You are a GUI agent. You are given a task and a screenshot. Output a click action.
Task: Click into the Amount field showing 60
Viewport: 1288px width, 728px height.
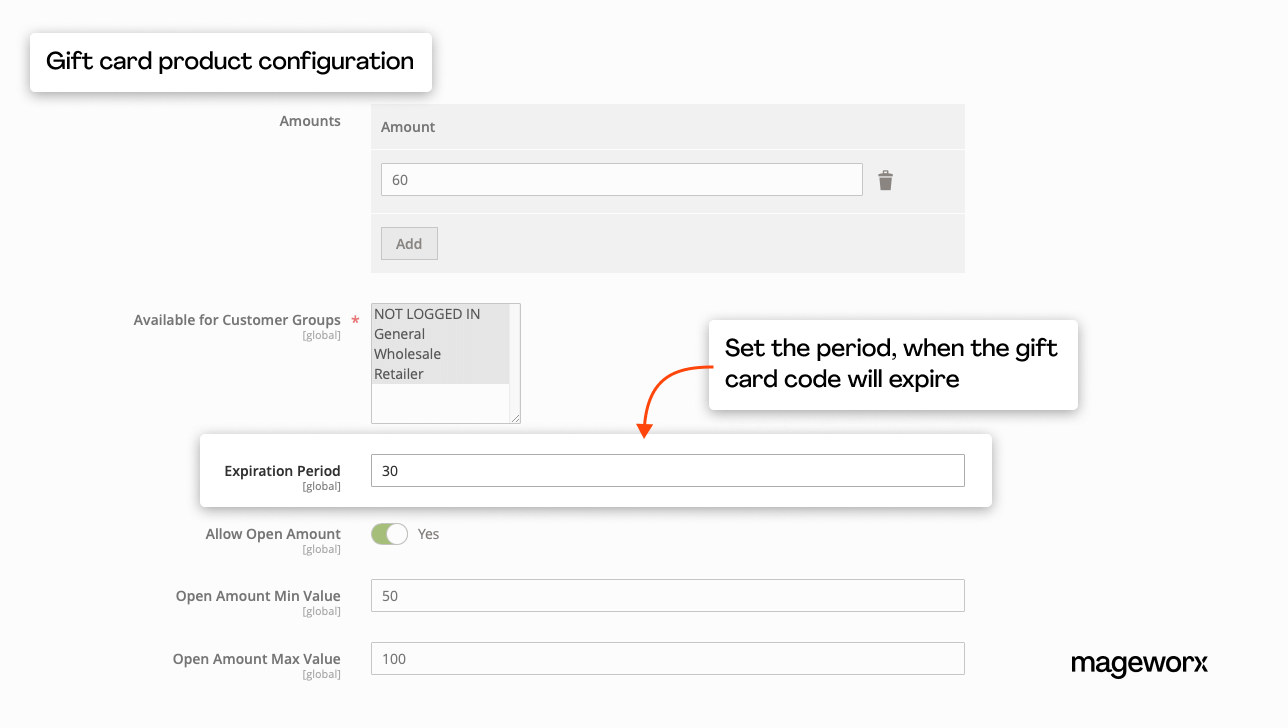click(621, 180)
